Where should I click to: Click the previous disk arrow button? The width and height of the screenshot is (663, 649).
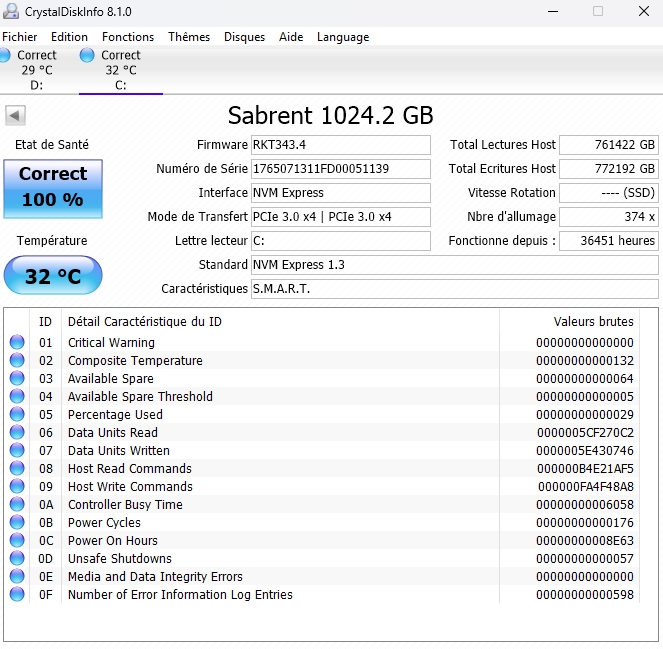tap(15, 115)
